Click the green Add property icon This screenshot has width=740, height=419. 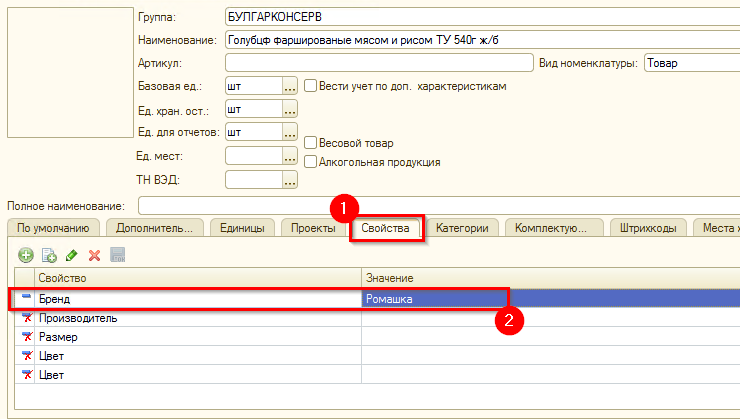pos(26,257)
